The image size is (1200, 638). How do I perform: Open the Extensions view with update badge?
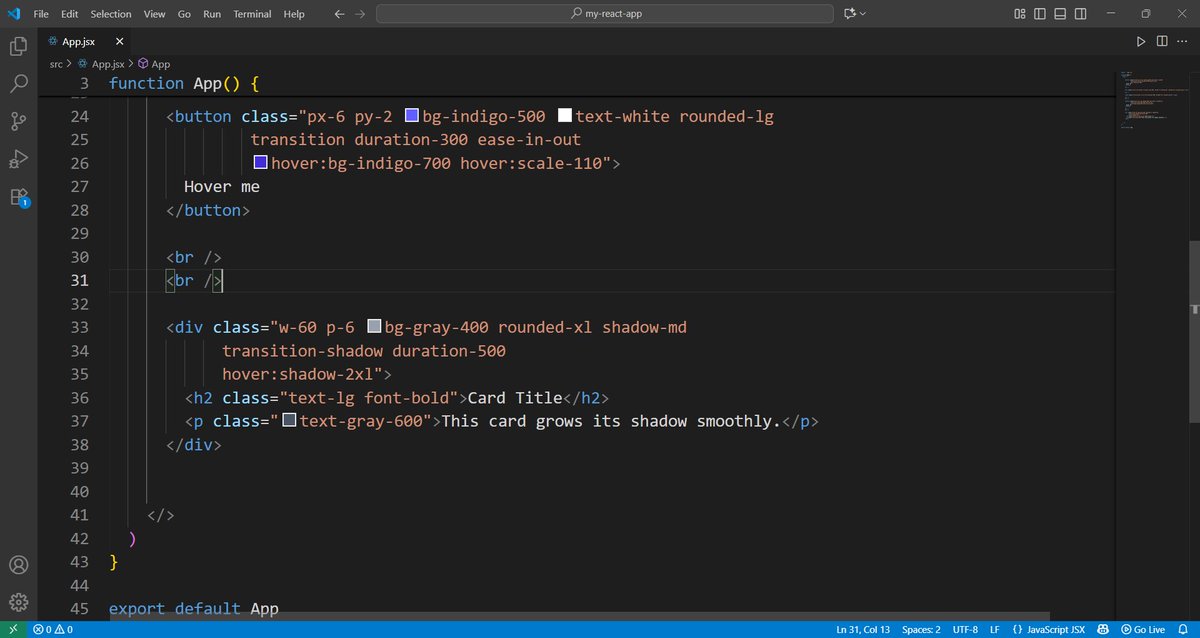click(x=18, y=197)
